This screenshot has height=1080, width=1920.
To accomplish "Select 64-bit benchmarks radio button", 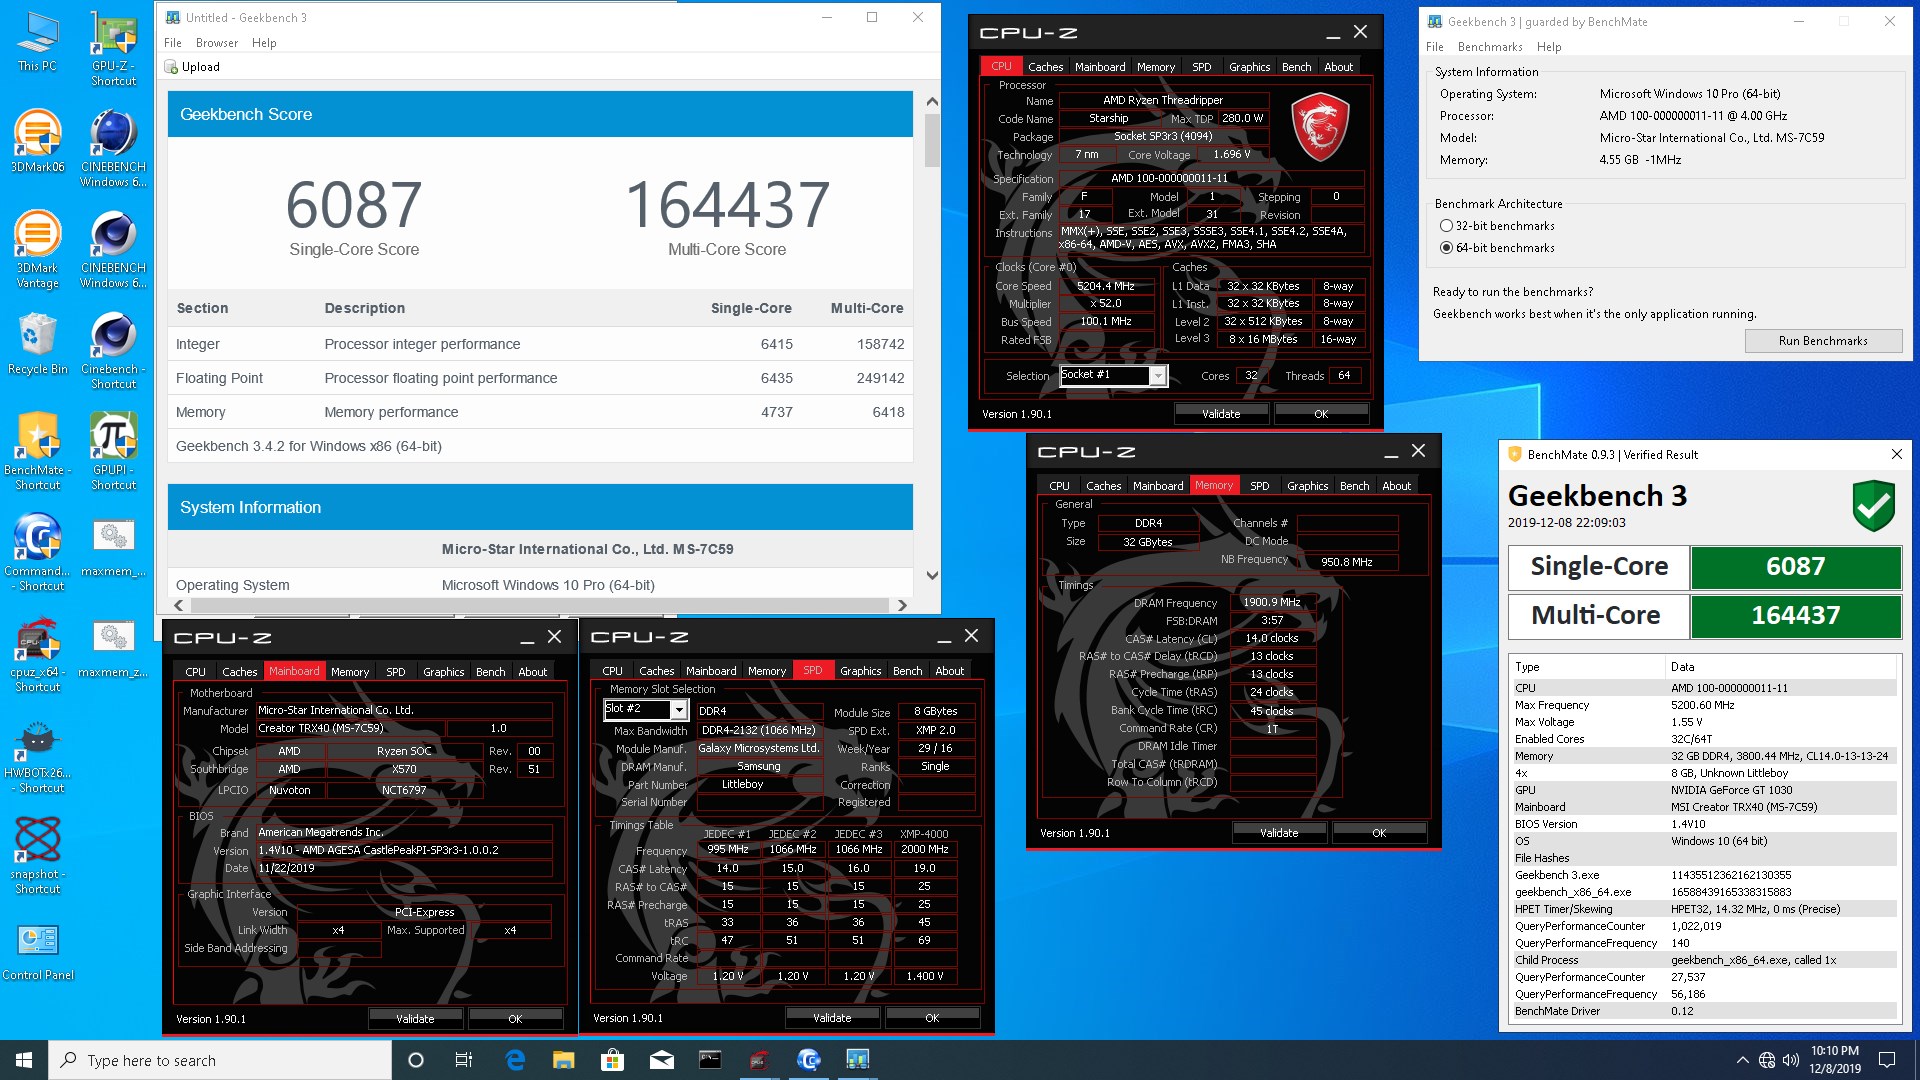I will coord(1446,248).
